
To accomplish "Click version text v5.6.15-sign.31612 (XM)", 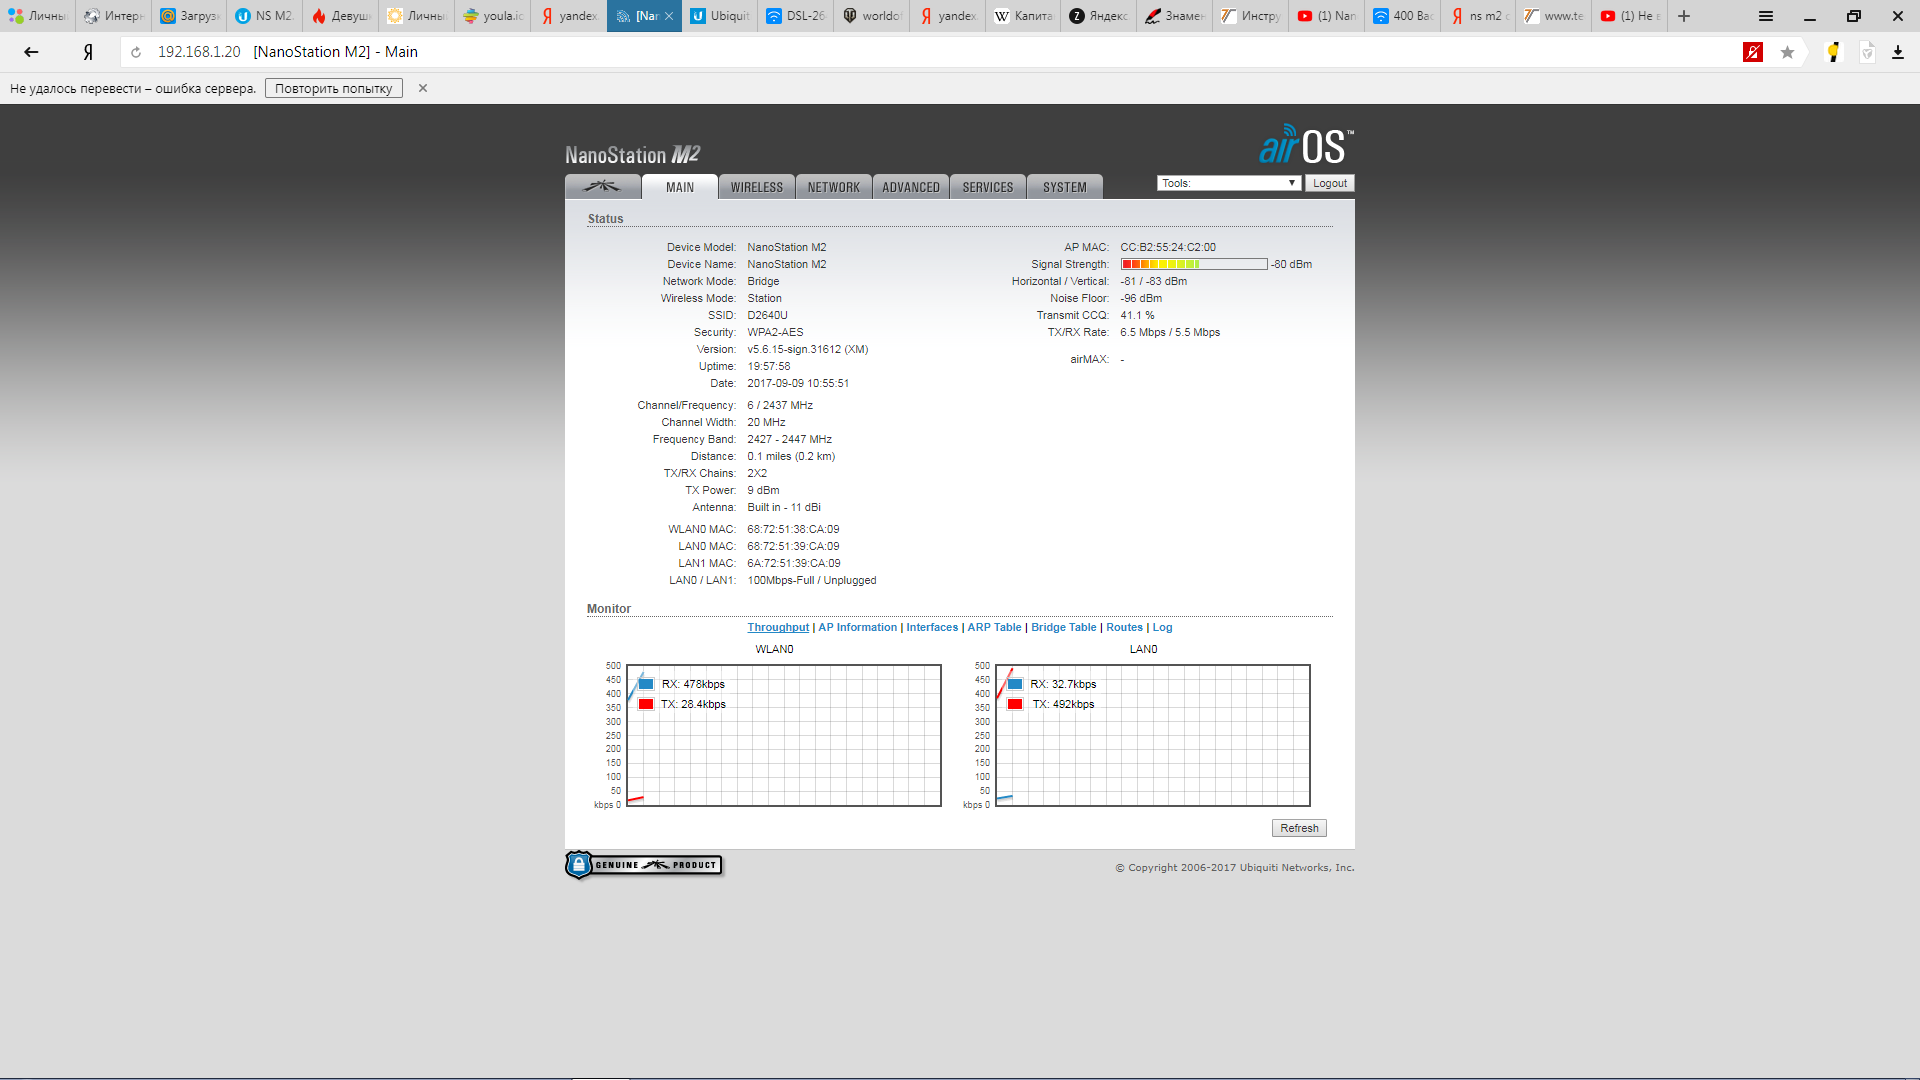I will [x=808, y=349].
